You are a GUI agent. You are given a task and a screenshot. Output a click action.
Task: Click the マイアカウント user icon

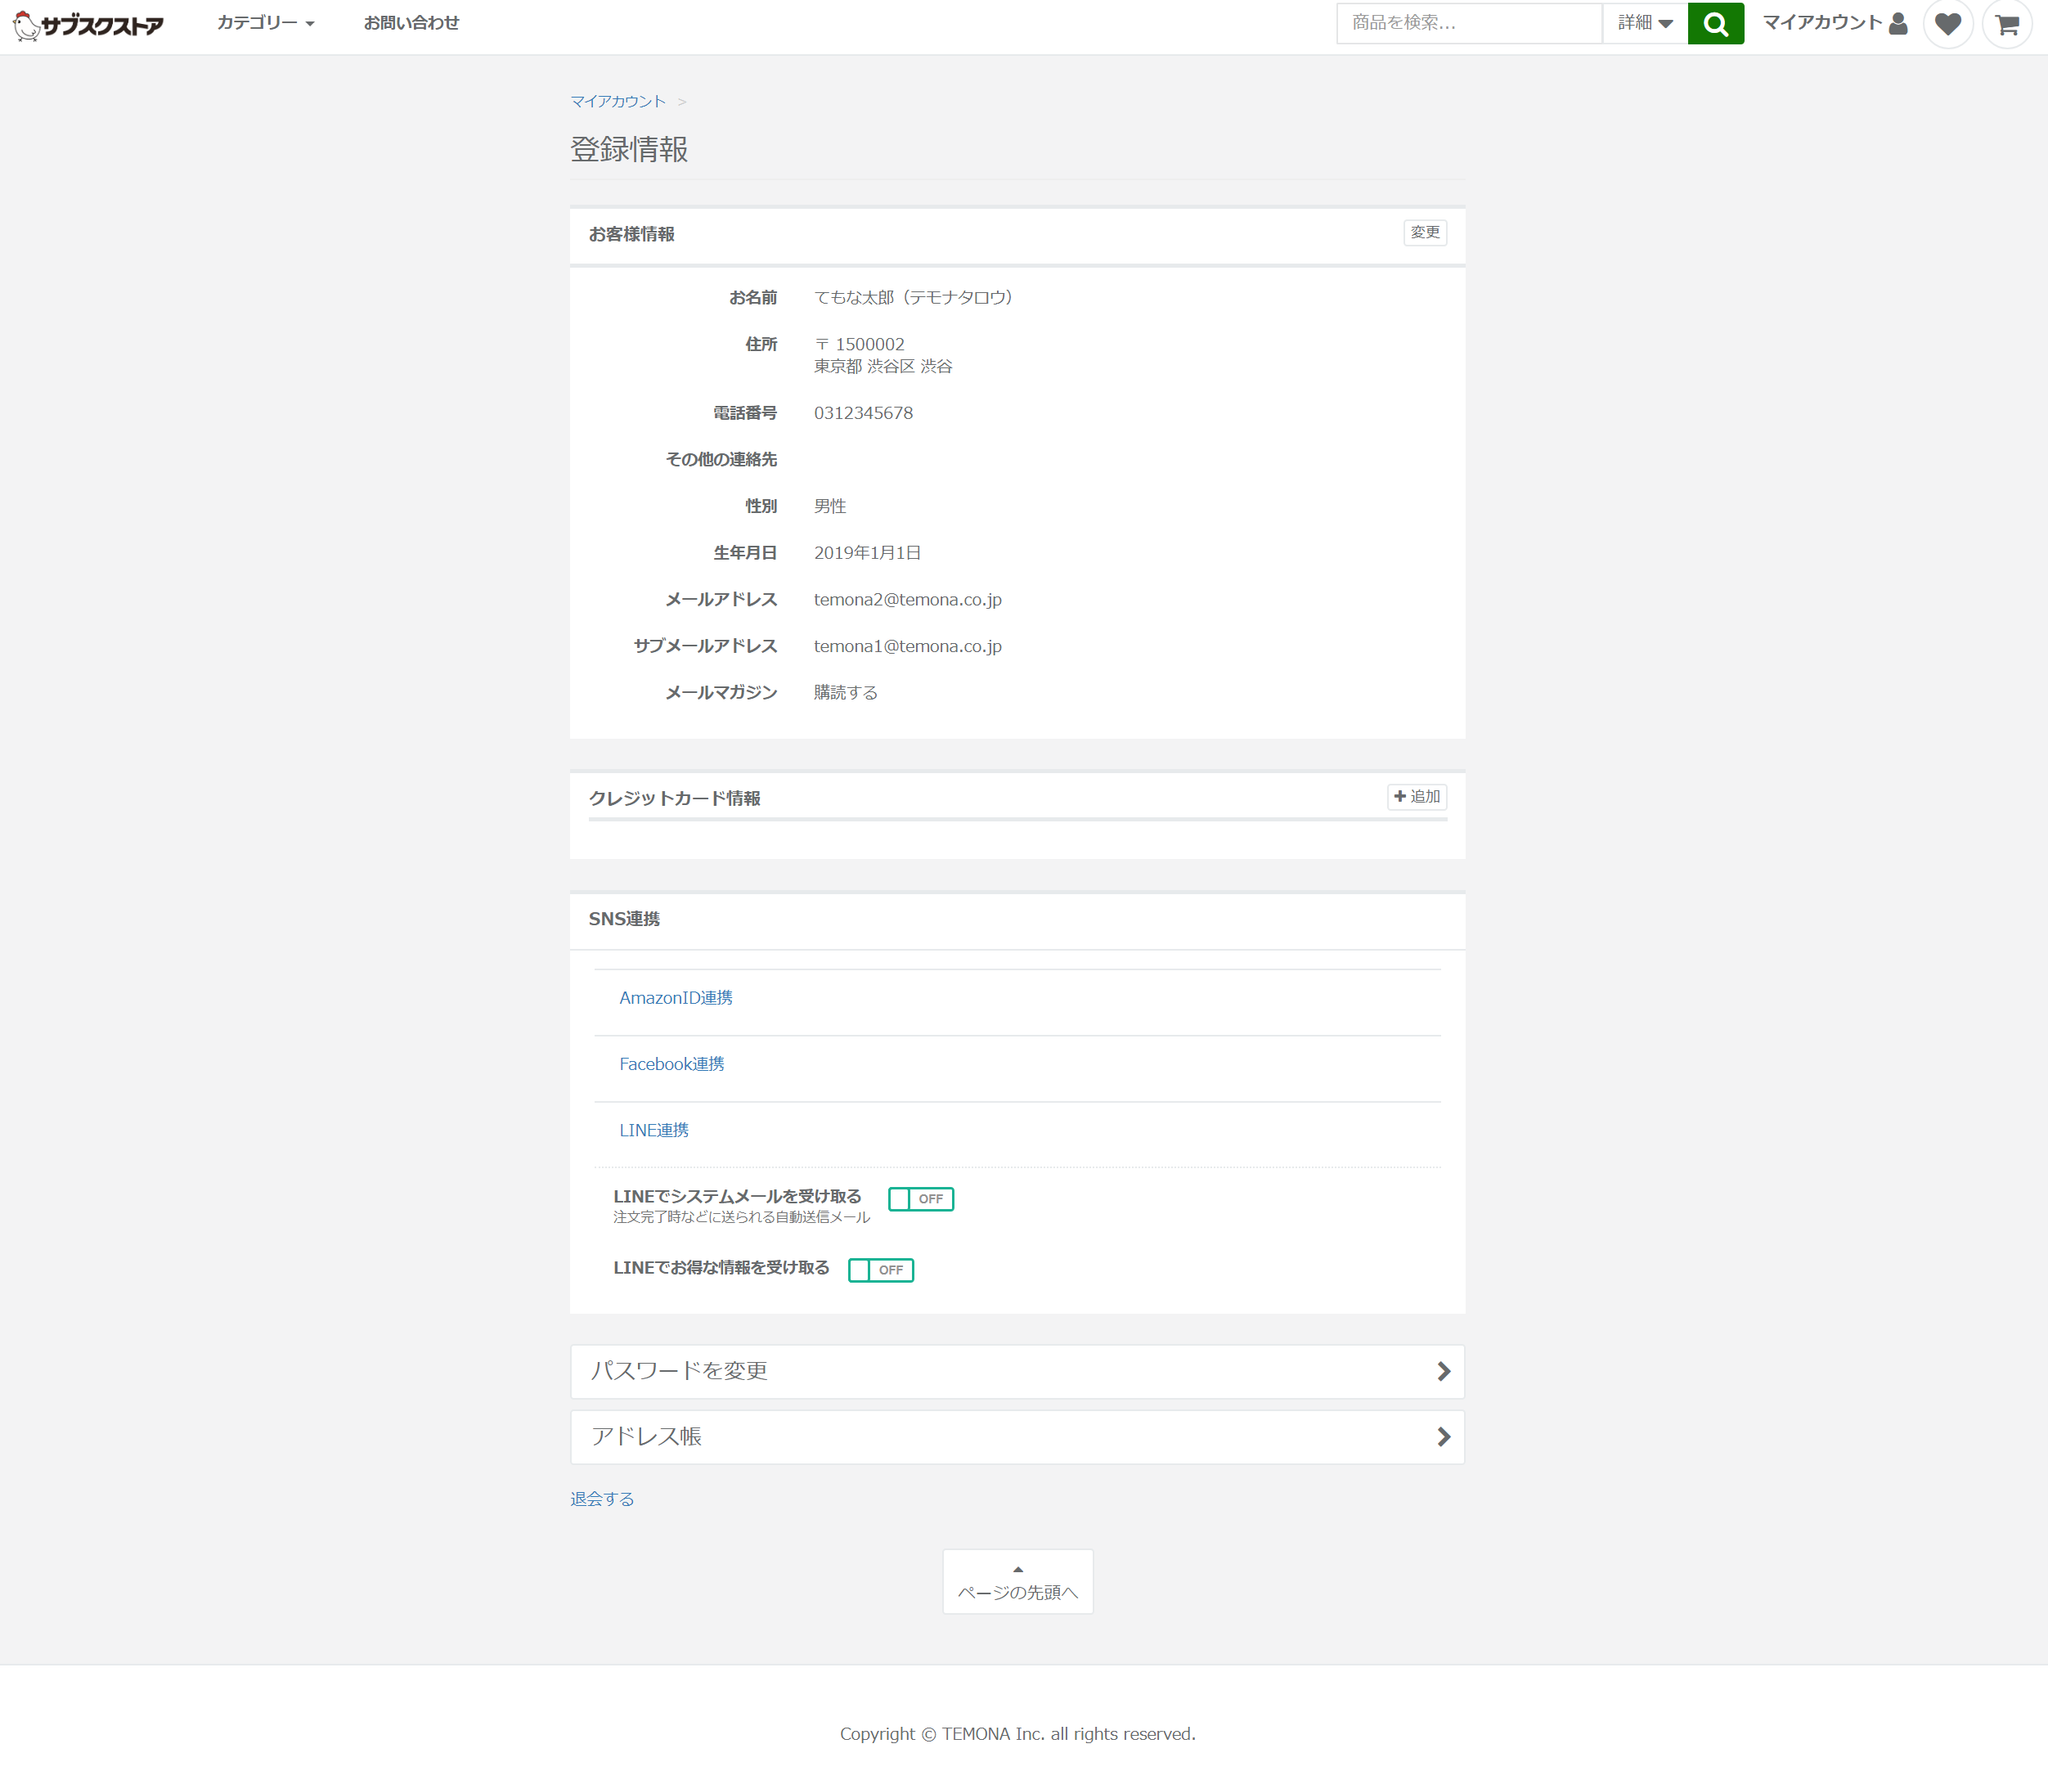[1897, 23]
